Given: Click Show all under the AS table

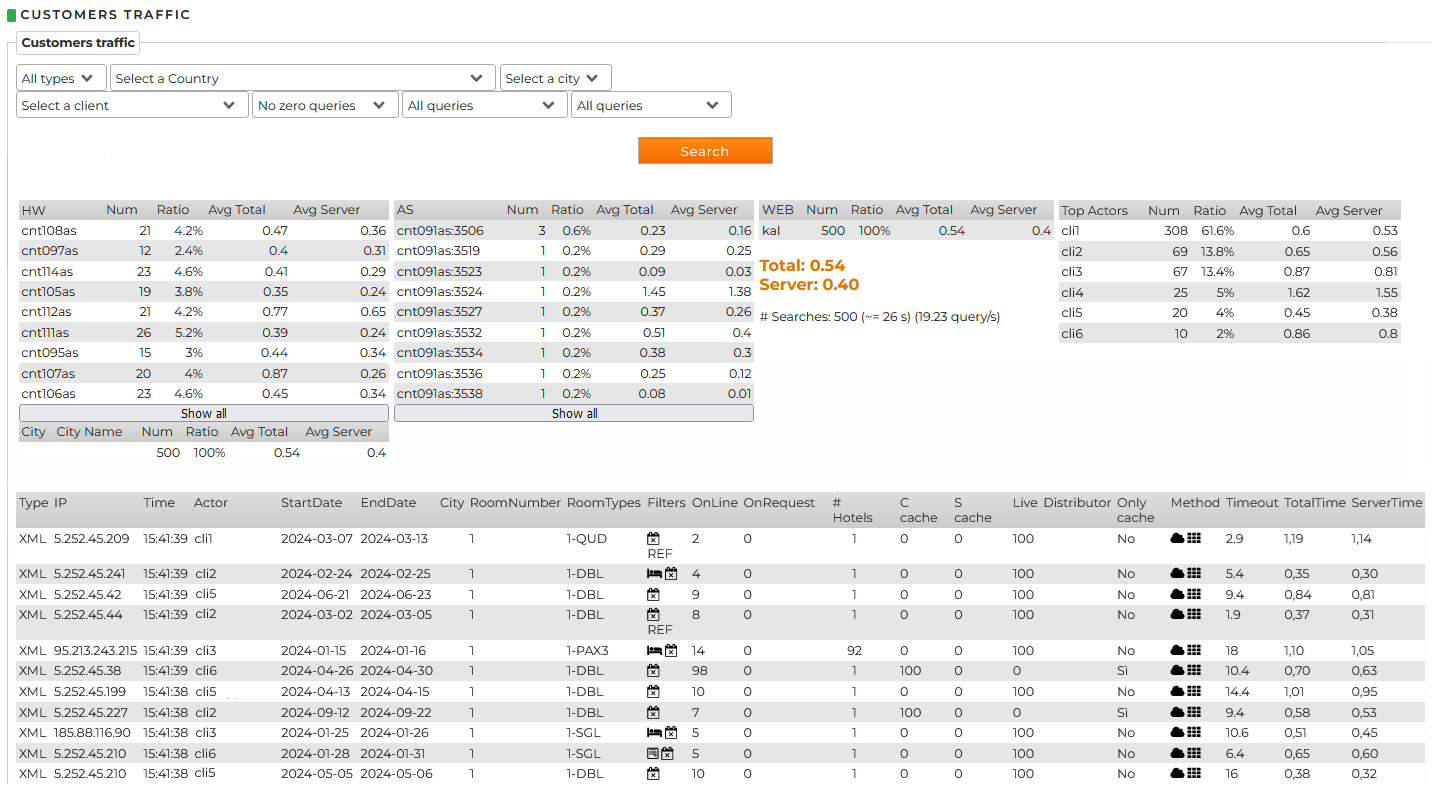Looking at the screenshot, I should [x=574, y=413].
